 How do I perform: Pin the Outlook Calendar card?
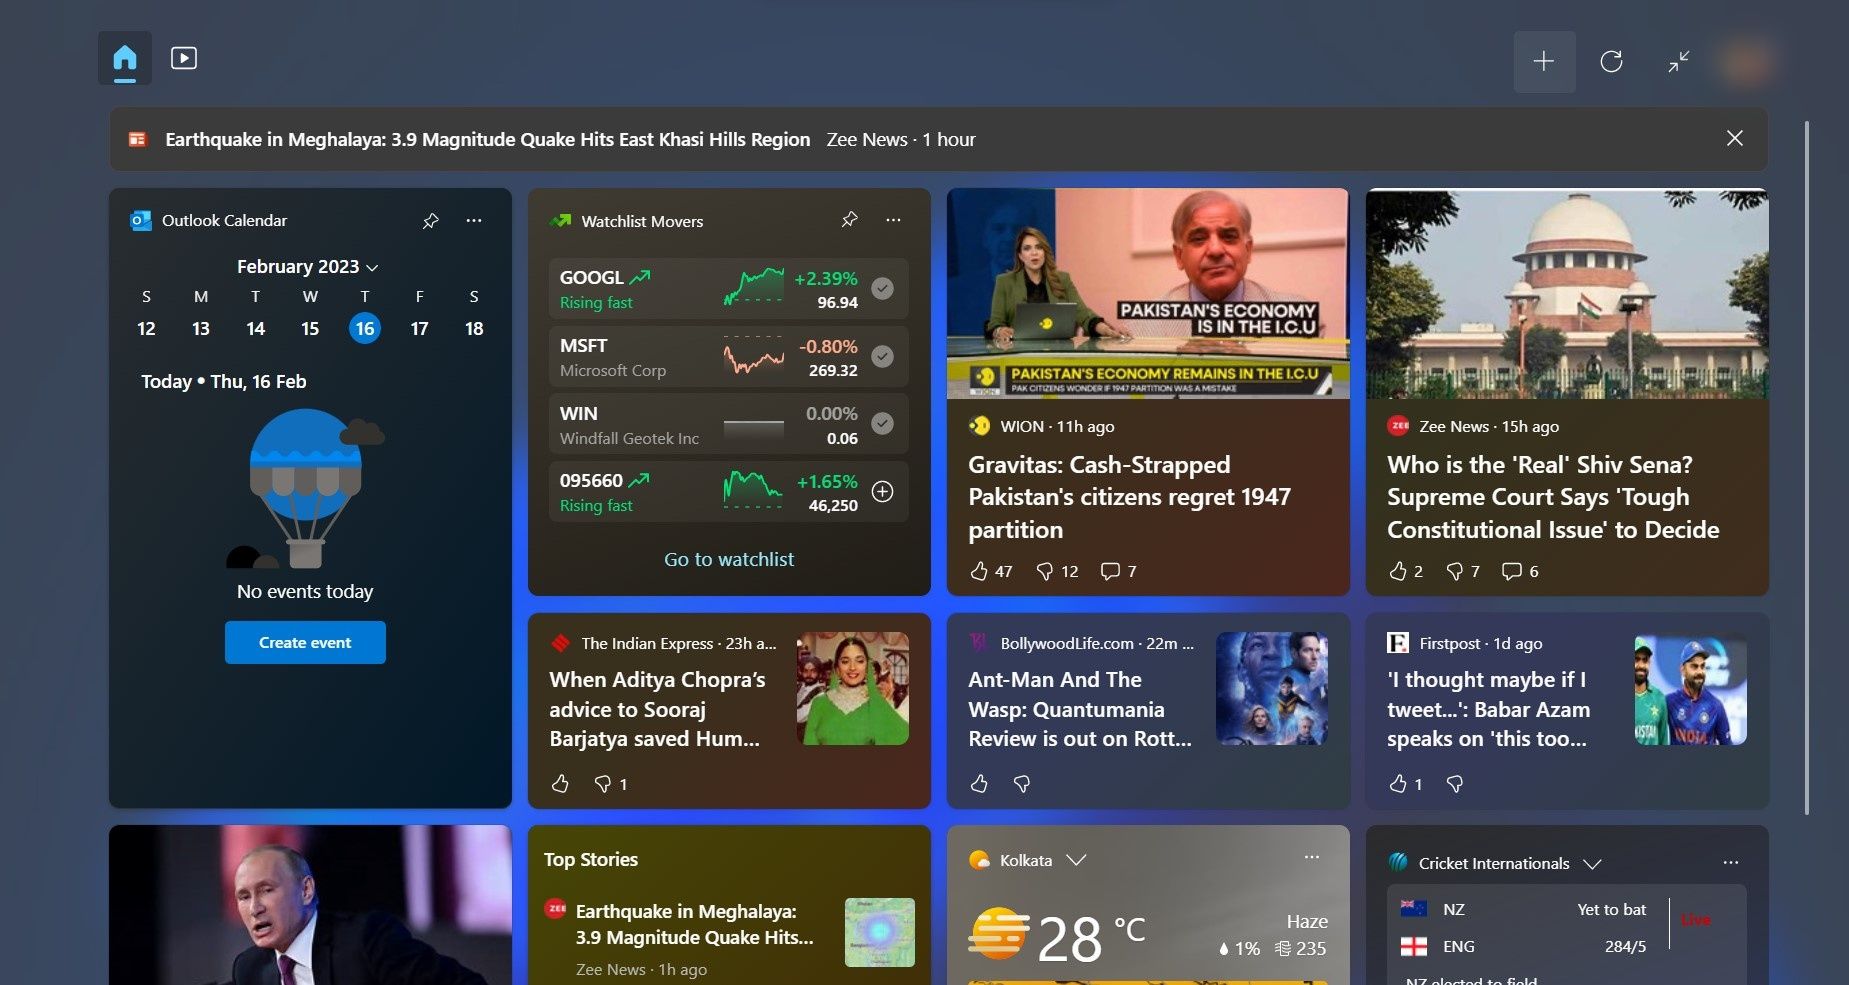(431, 220)
